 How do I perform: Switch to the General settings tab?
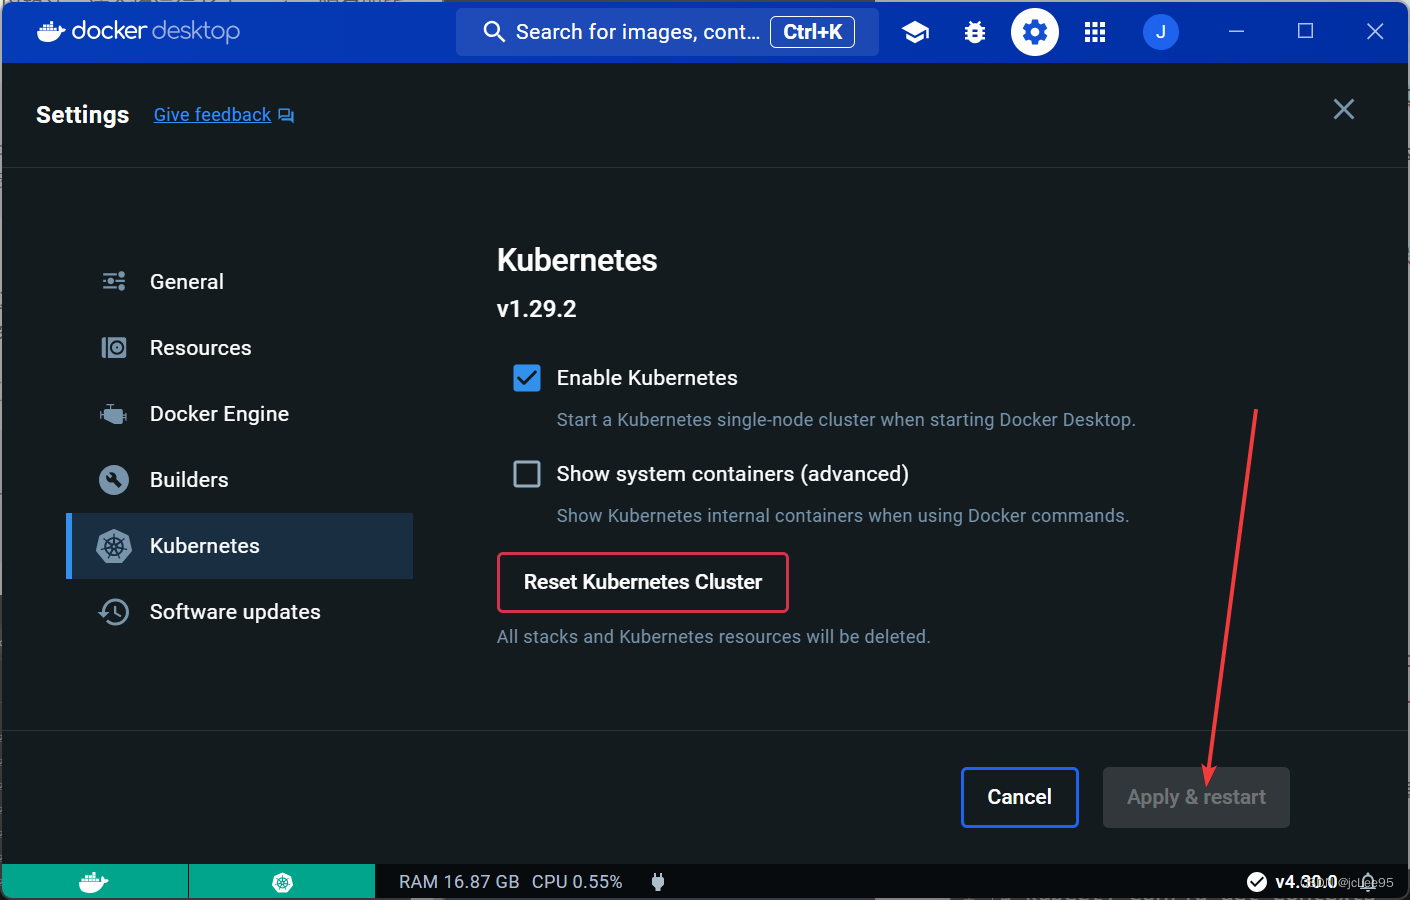[186, 281]
